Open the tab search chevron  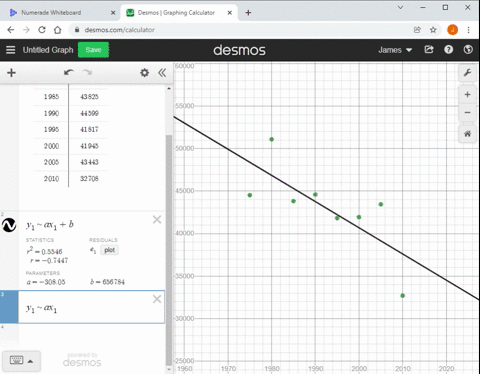click(x=400, y=7)
